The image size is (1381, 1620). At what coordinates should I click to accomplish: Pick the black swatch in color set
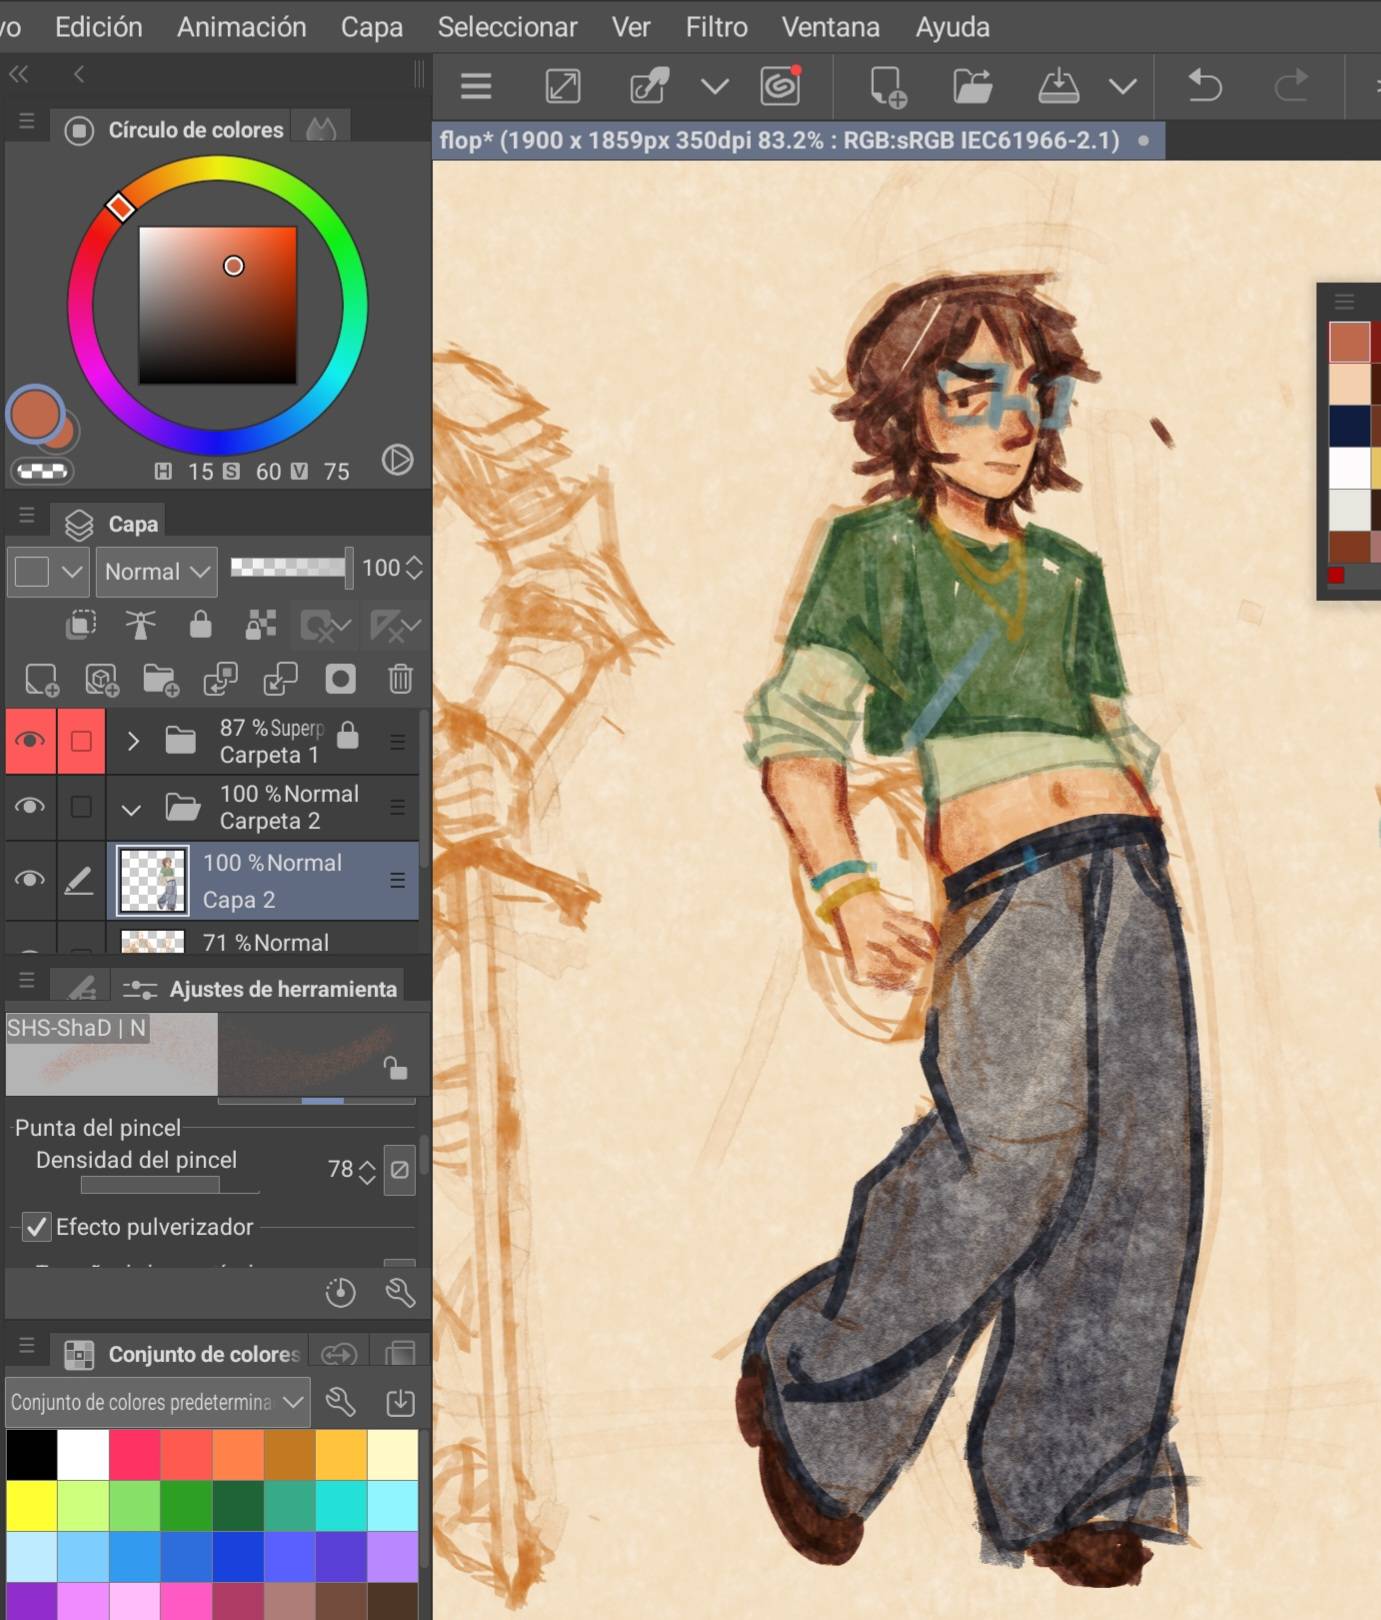click(32, 1455)
